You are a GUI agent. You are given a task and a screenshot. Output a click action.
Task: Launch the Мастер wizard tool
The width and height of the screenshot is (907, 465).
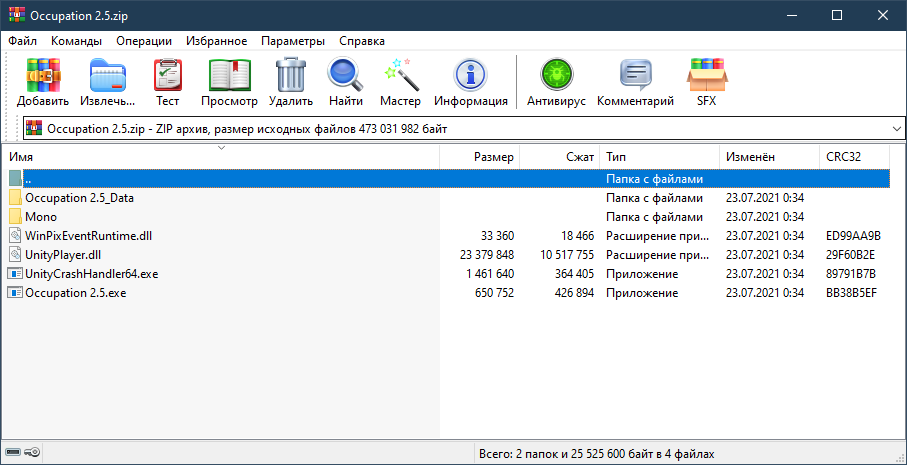tap(400, 76)
